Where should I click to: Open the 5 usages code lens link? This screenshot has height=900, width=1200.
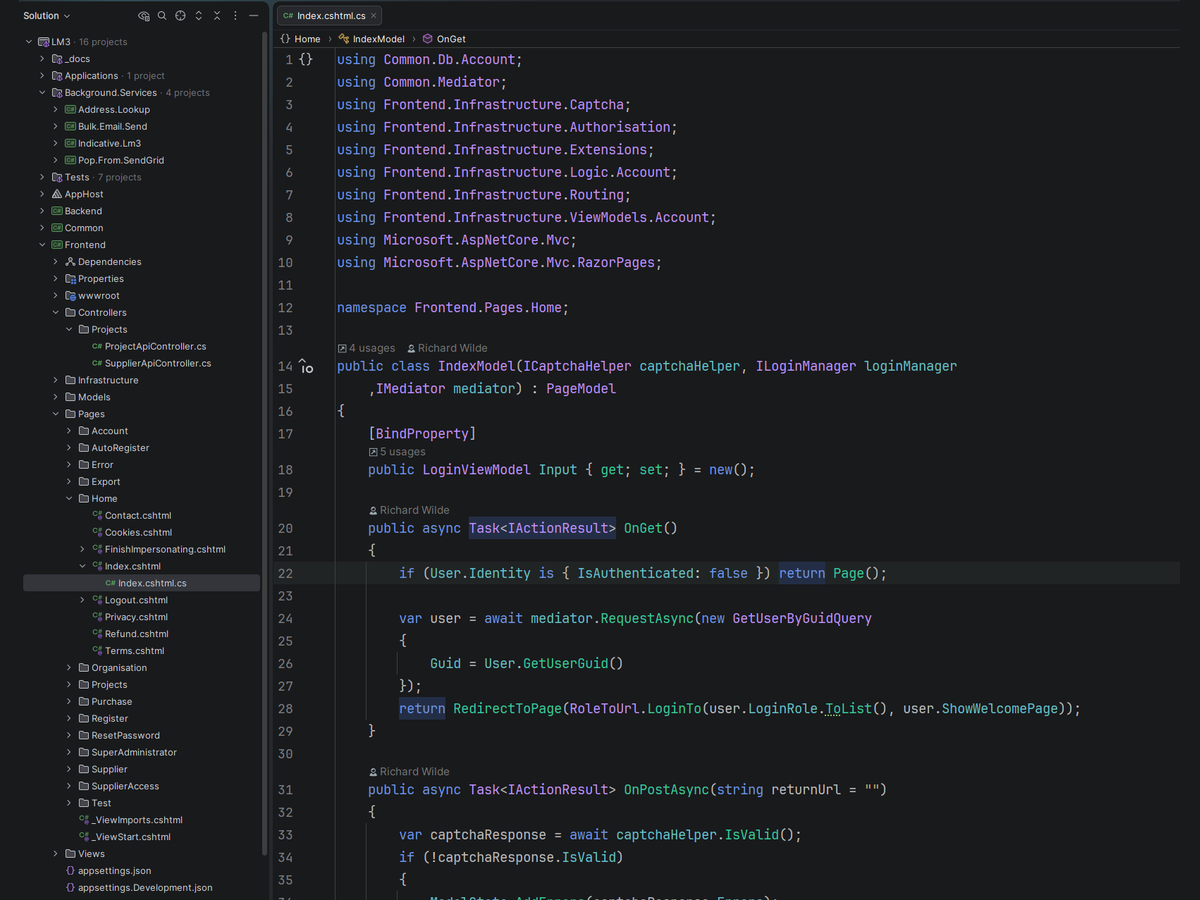[x=397, y=452]
